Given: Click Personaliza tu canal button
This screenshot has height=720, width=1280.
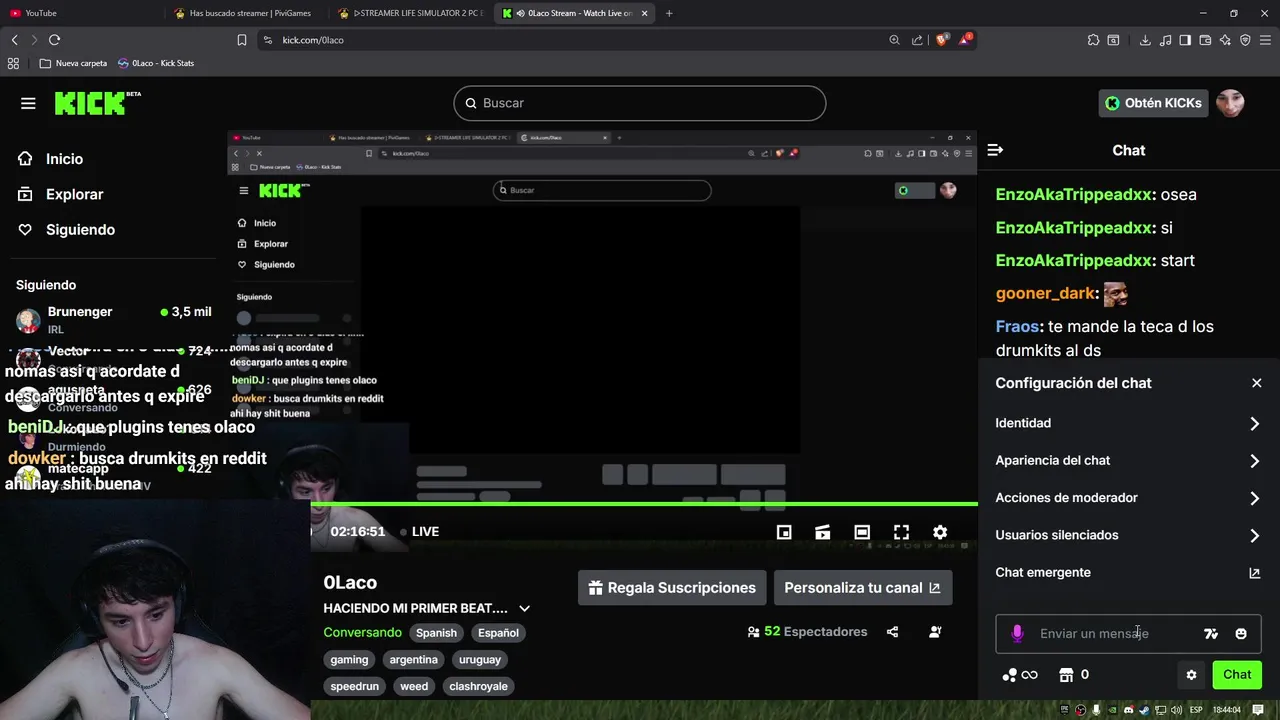Looking at the screenshot, I should (x=863, y=588).
